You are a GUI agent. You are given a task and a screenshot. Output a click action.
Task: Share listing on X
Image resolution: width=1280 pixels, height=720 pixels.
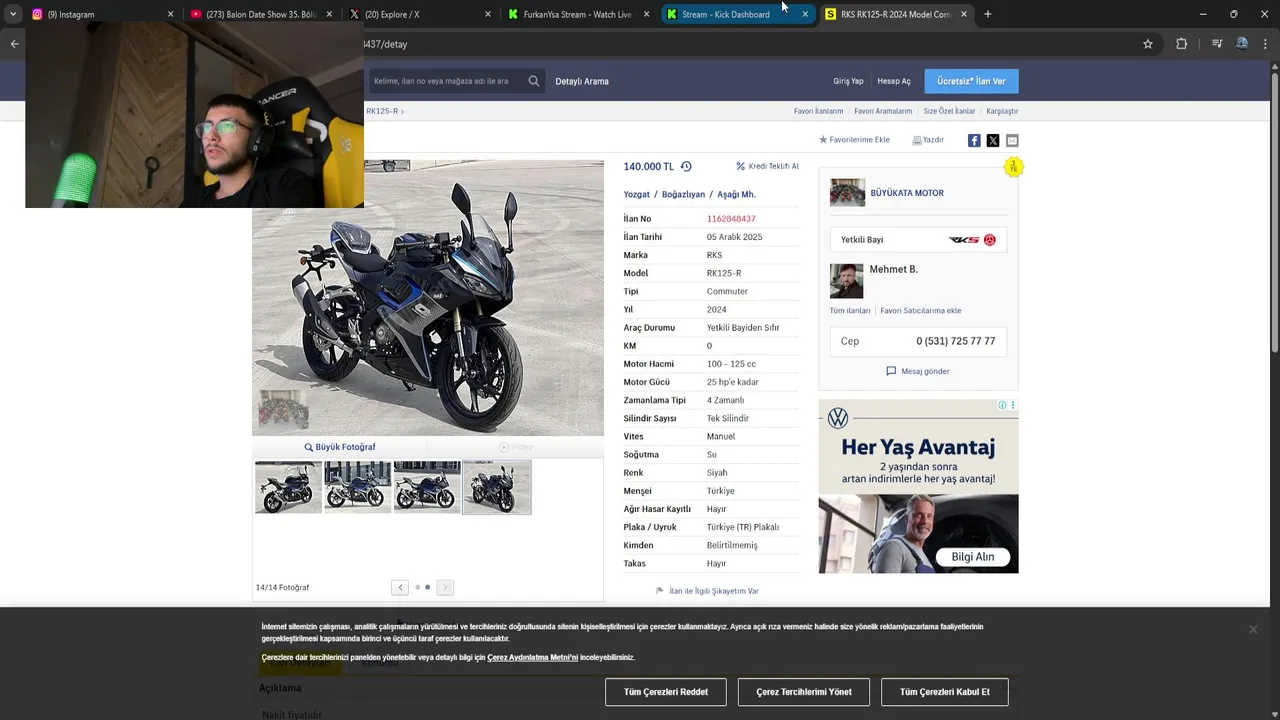click(x=993, y=140)
